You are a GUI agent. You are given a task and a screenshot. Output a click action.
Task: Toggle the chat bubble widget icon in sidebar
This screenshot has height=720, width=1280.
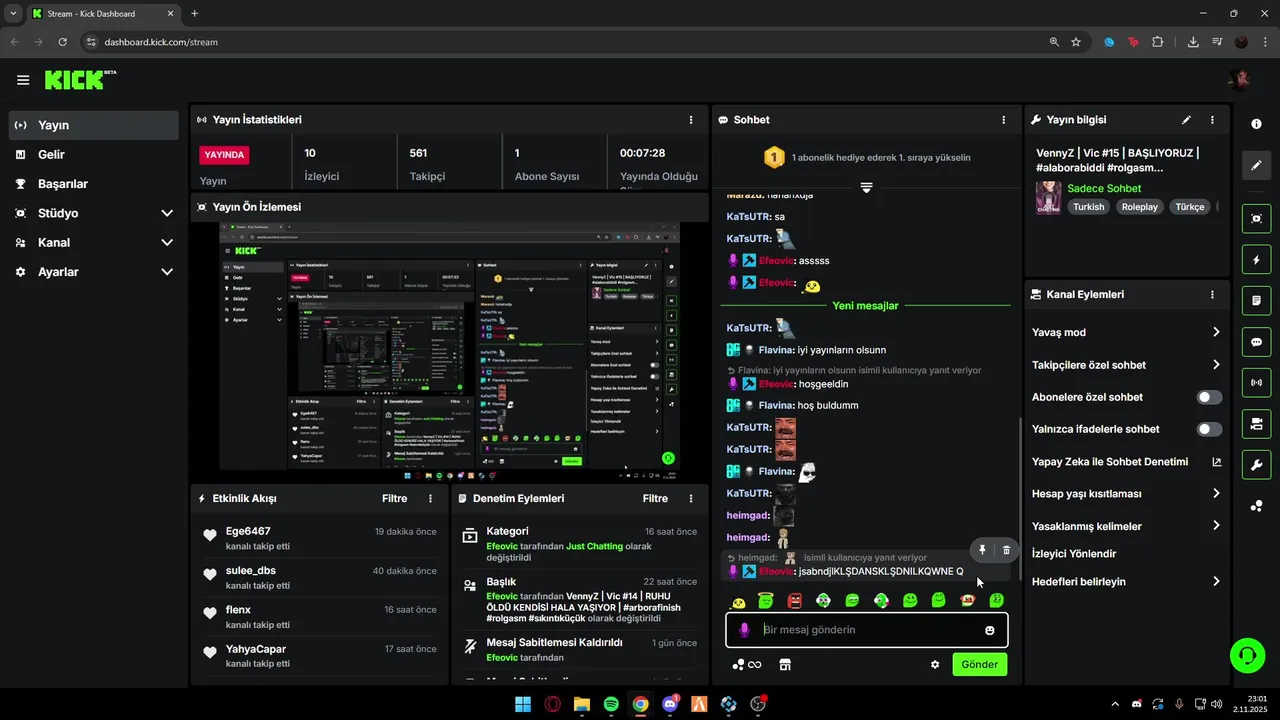pyautogui.click(x=1256, y=341)
